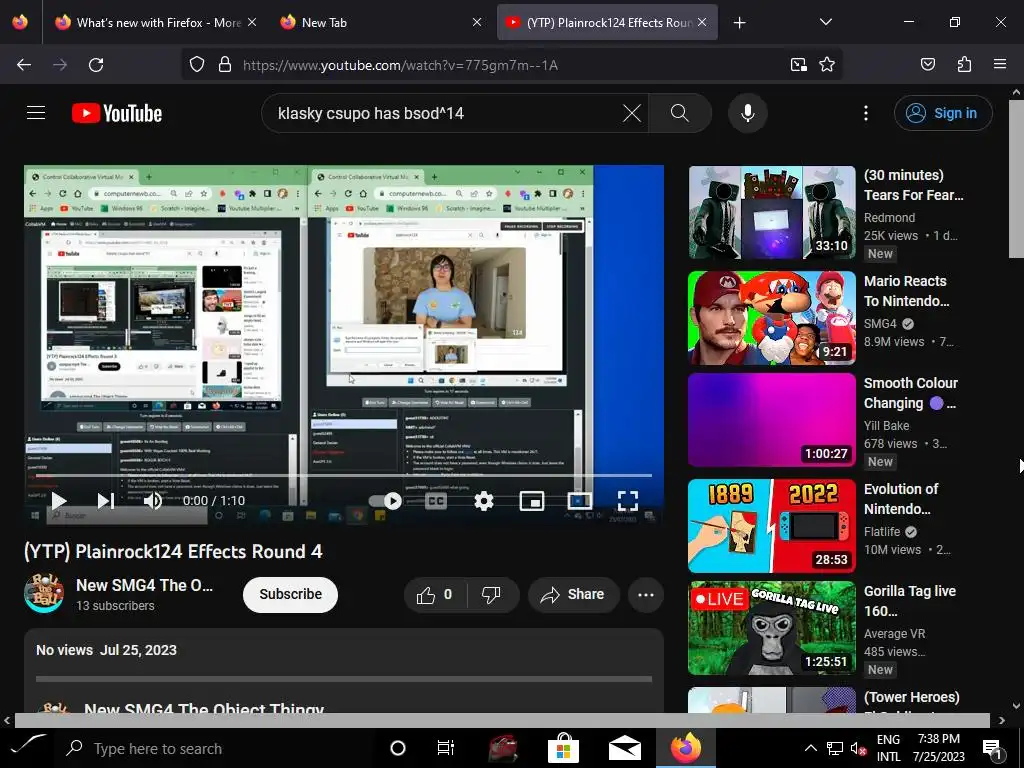
Task: Dislike this video
Action: [x=492, y=594]
